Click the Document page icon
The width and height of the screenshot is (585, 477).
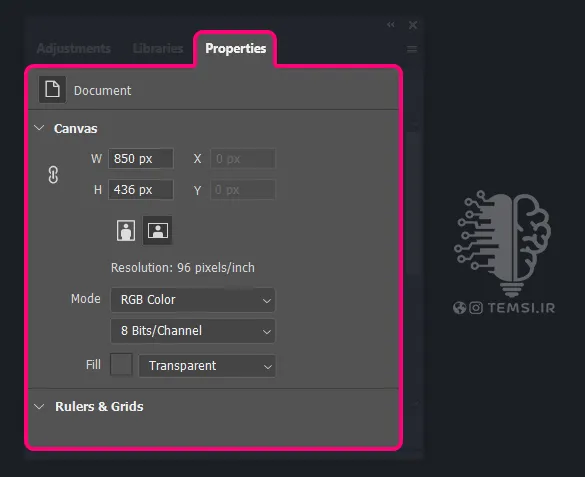point(52,90)
